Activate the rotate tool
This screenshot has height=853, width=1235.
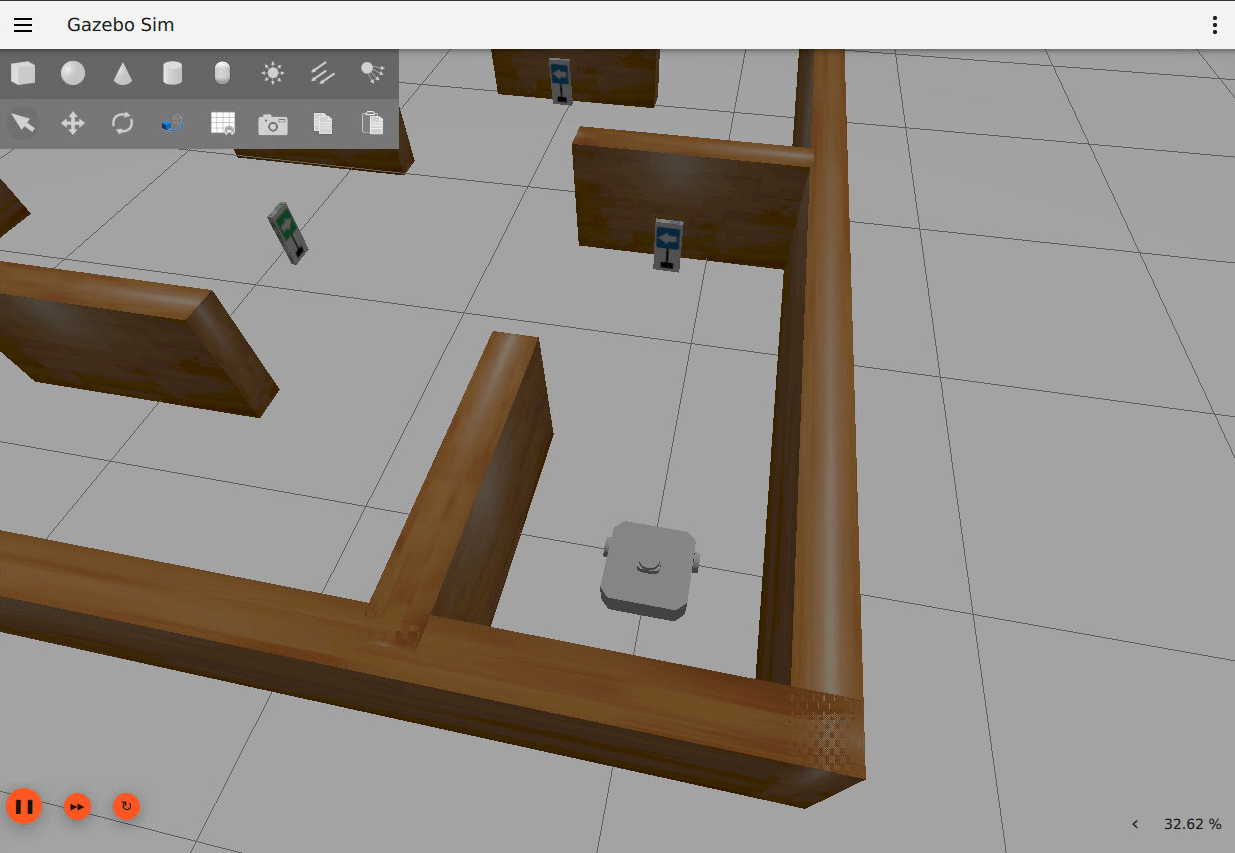coord(122,122)
